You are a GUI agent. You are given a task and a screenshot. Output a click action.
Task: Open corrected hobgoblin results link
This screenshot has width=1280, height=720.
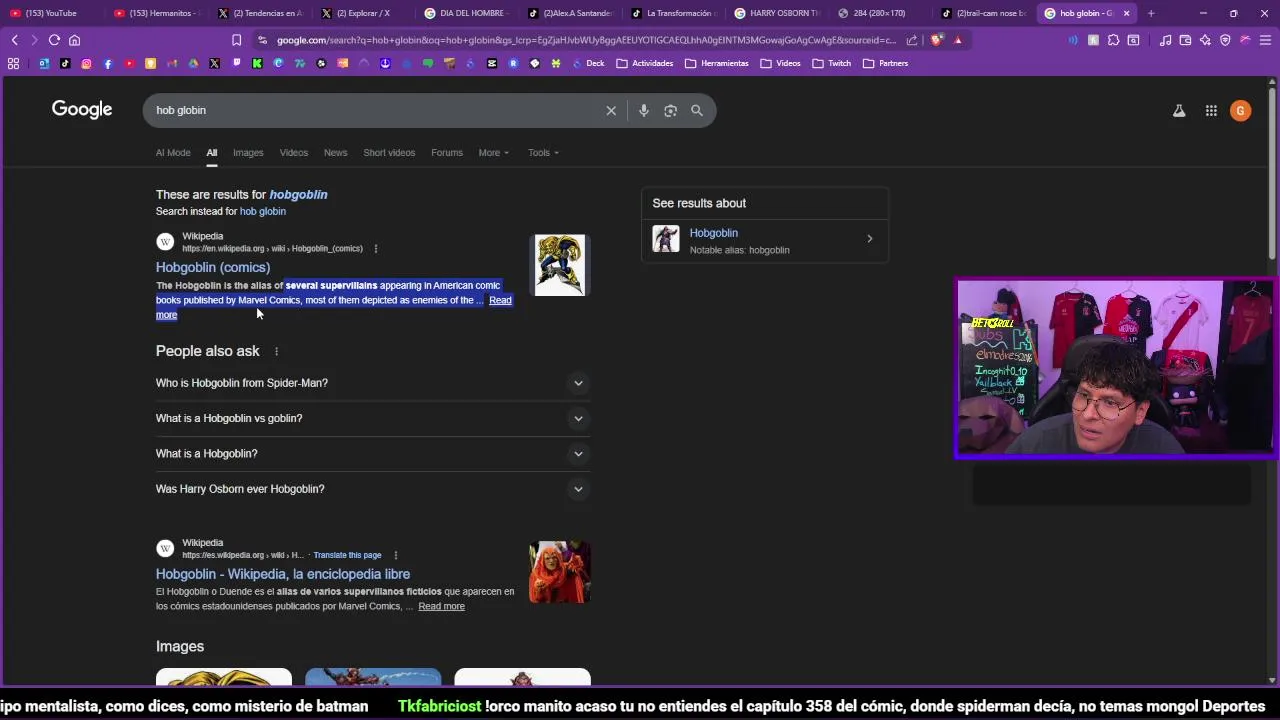click(x=298, y=195)
